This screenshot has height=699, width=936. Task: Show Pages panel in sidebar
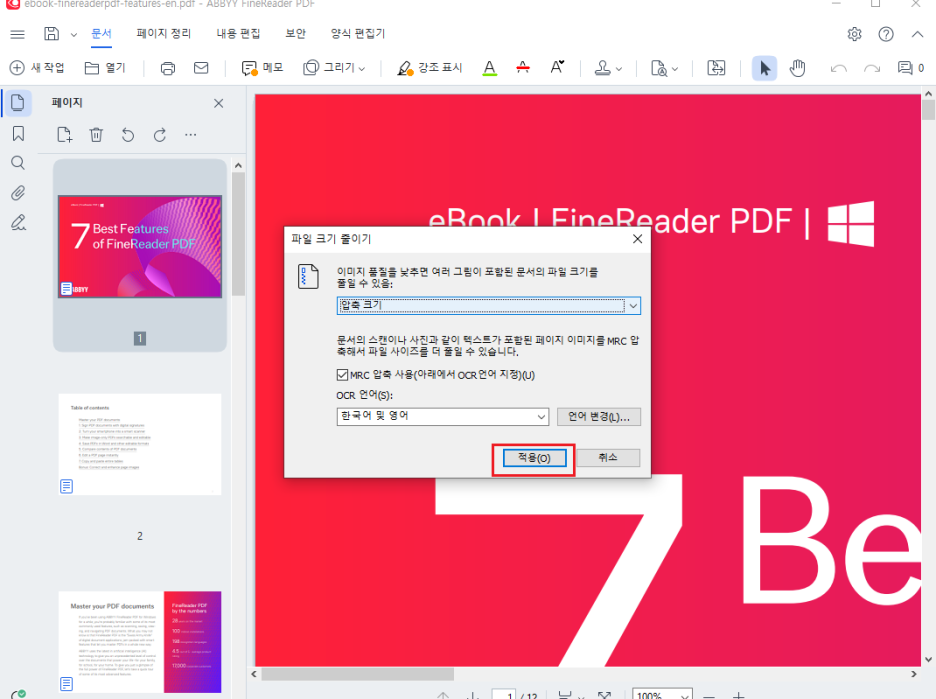pos(18,103)
